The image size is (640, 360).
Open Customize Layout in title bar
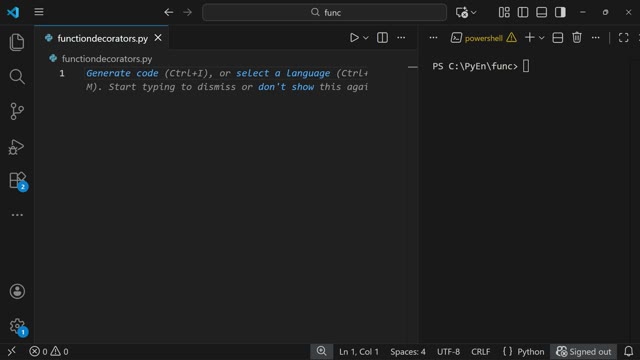pos(504,12)
